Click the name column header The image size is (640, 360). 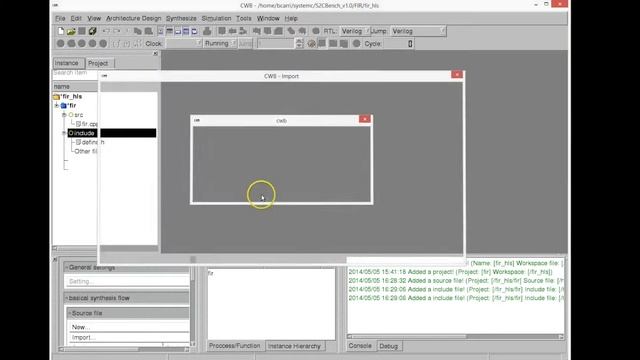coord(75,87)
